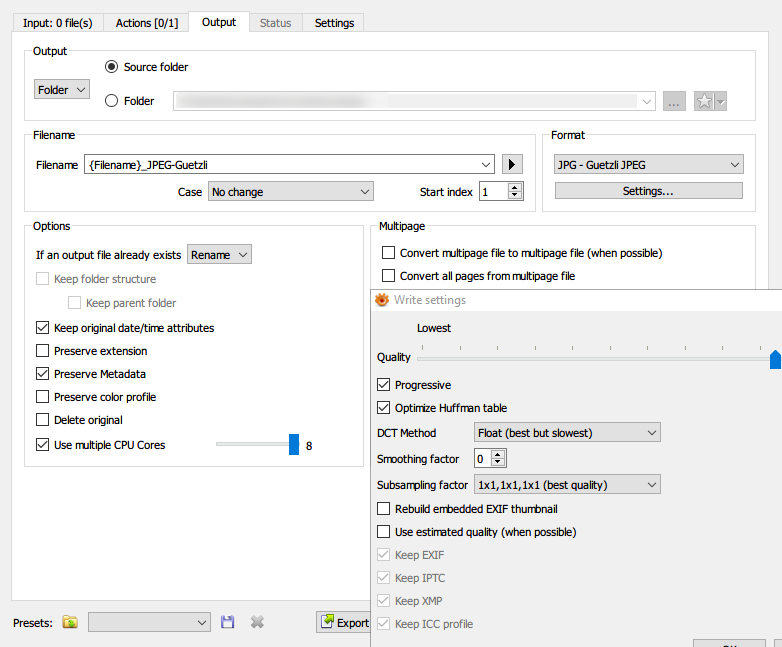782x647 pixels.
Task: Open the Actions [0/1] tab
Action: (147, 23)
